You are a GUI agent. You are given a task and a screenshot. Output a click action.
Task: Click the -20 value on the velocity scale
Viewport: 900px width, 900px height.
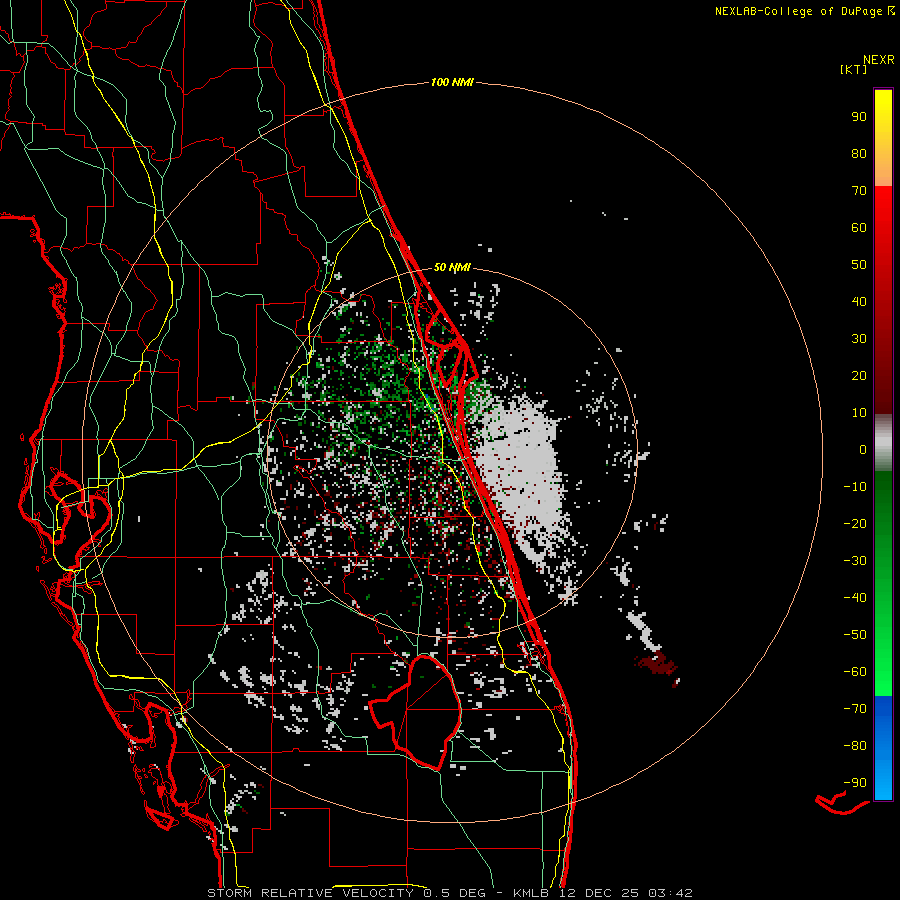tap(855, 524)
